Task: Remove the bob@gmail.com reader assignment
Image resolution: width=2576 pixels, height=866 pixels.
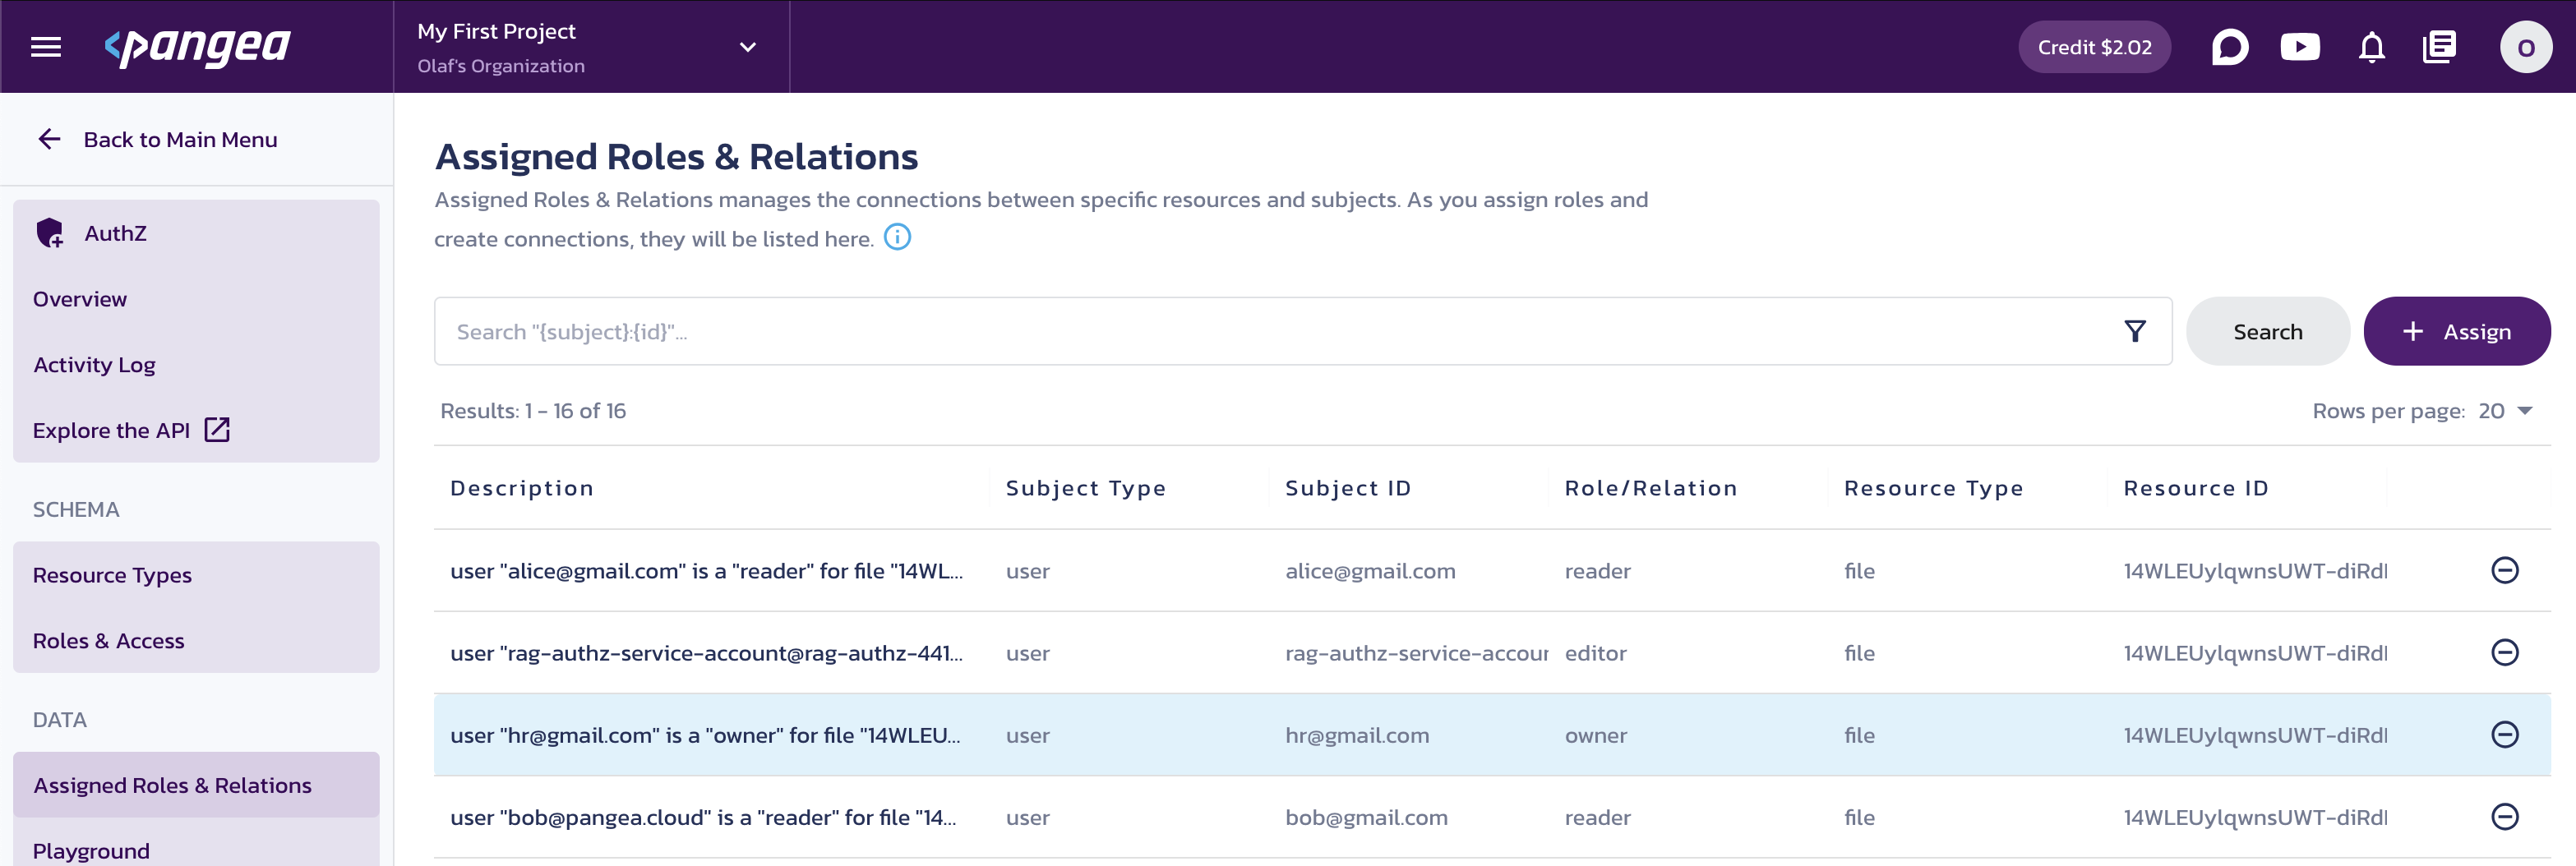Action: pyautogui.click(x=2504, y=816)
